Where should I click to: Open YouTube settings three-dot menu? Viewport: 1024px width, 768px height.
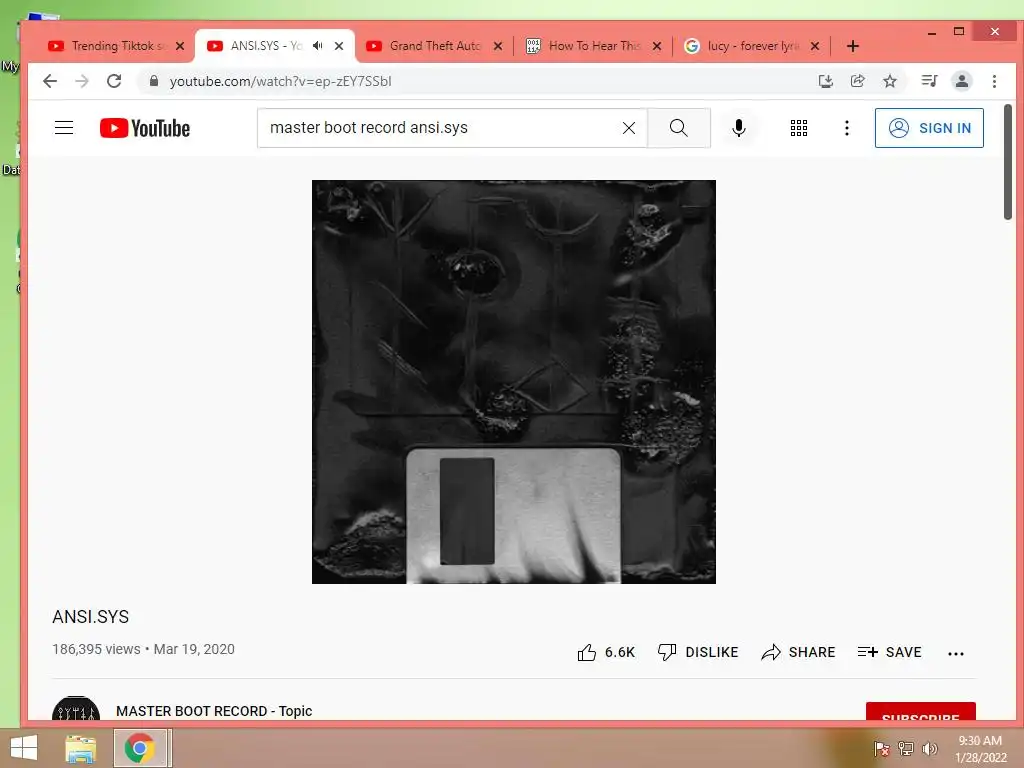847,128
